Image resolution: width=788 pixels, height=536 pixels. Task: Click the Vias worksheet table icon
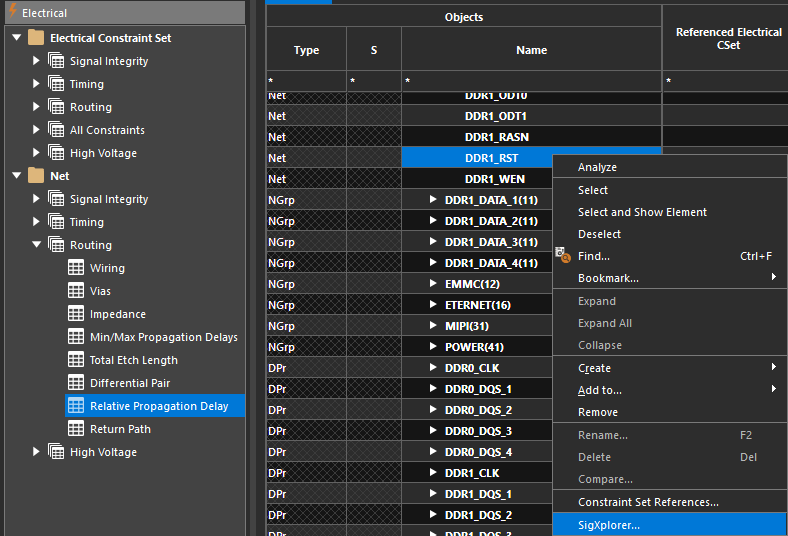coord(75,291)
